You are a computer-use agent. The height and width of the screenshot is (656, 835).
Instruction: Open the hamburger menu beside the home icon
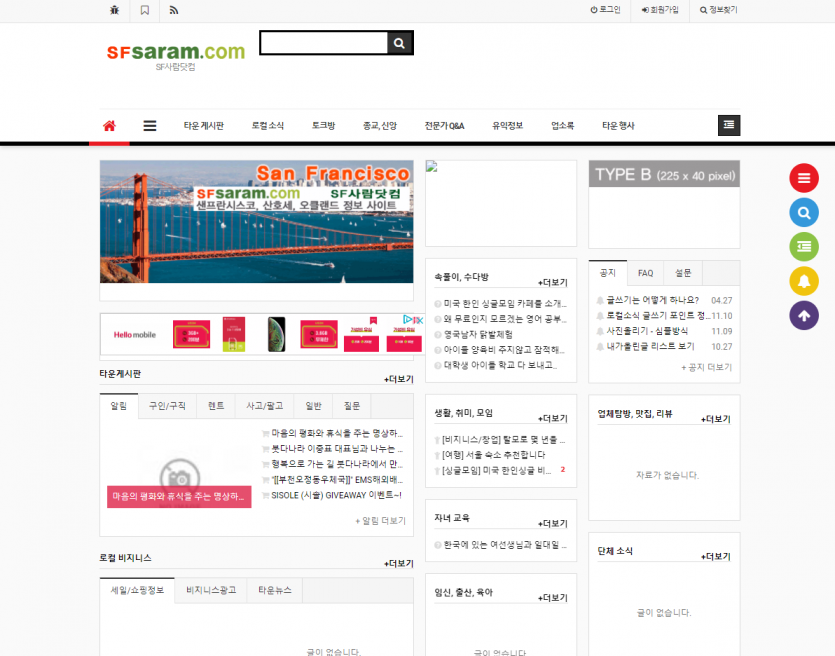(x=150, y=126)
